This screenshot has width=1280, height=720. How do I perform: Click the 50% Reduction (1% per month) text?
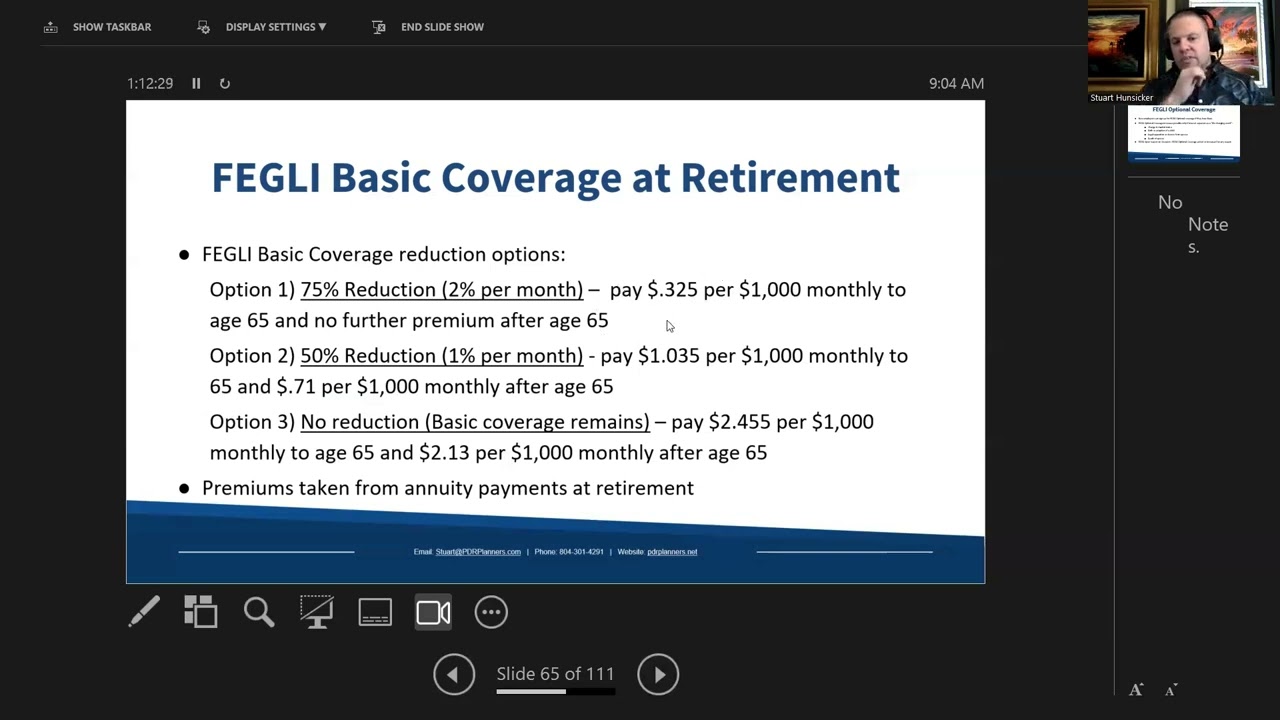coord(441,356)
